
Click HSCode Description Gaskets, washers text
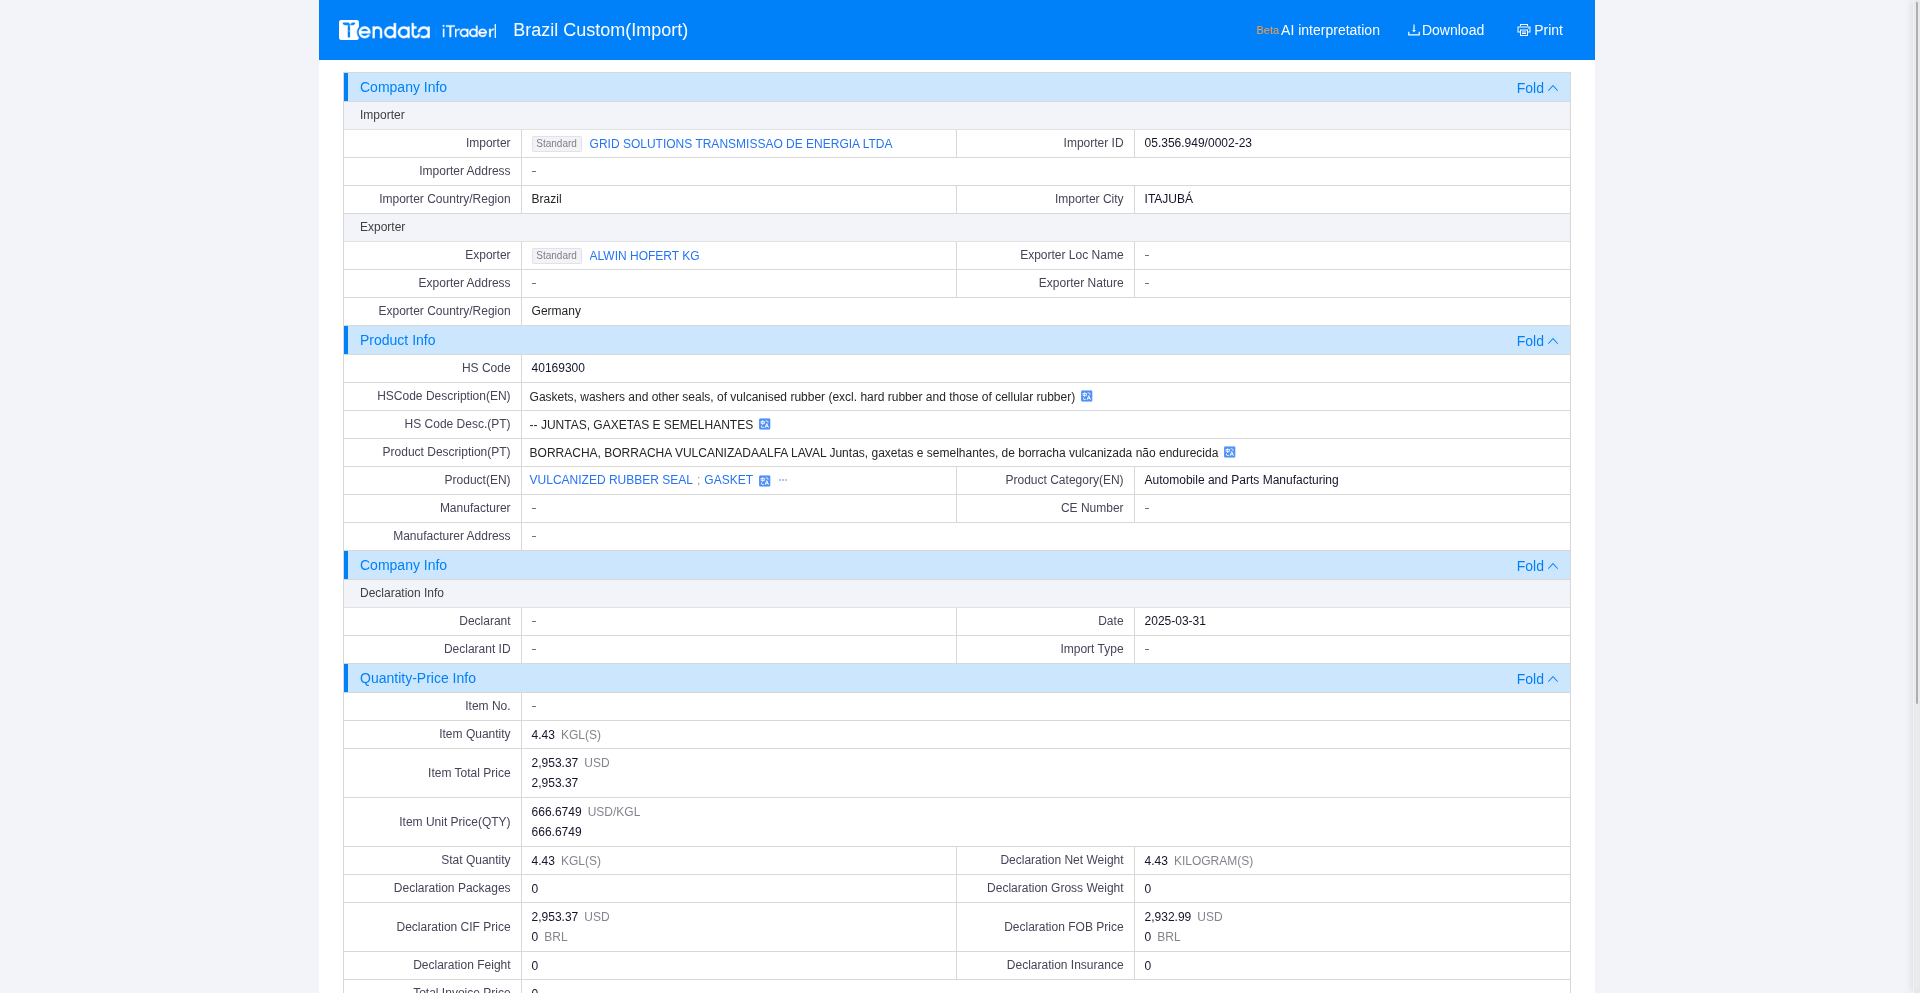coord(802,397)
